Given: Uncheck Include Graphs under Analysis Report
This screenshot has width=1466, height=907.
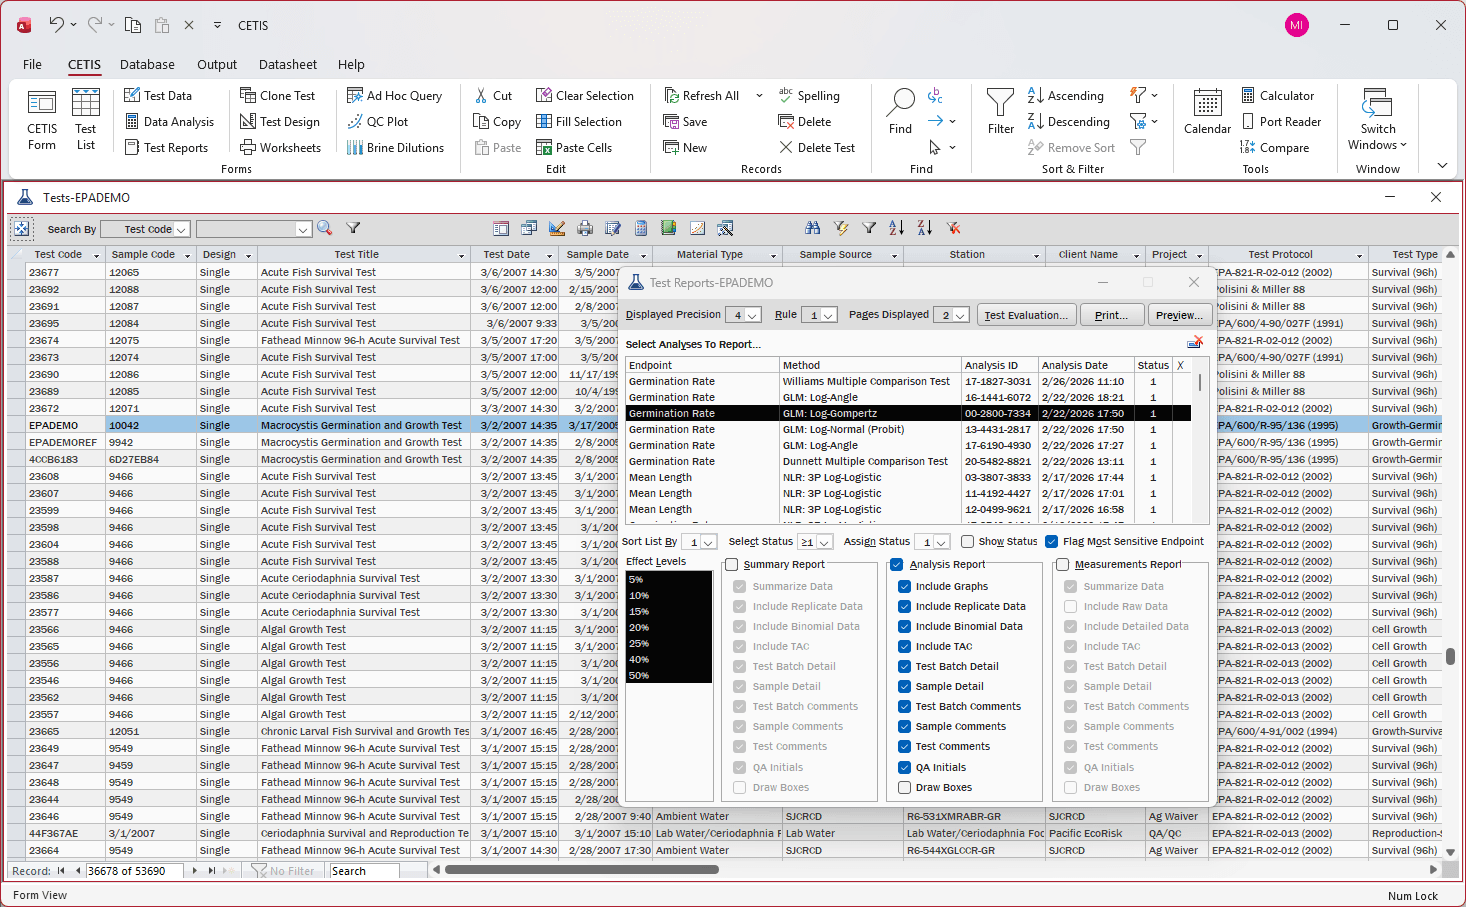Looking at the screenshot, I should pos(904,587).
